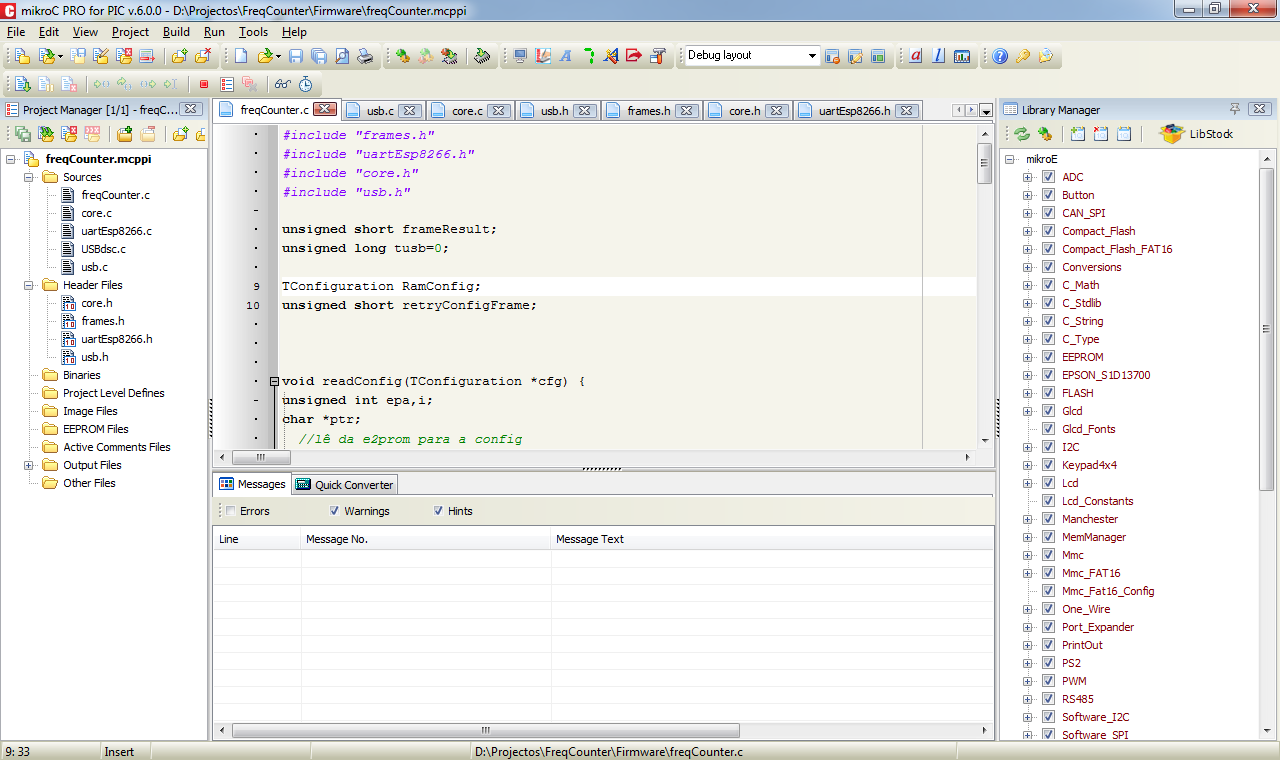This screenshot has width=1280, height=760.
Task: Click the blue italic 'I' toolbar icon
Action: tap(938, 56)
